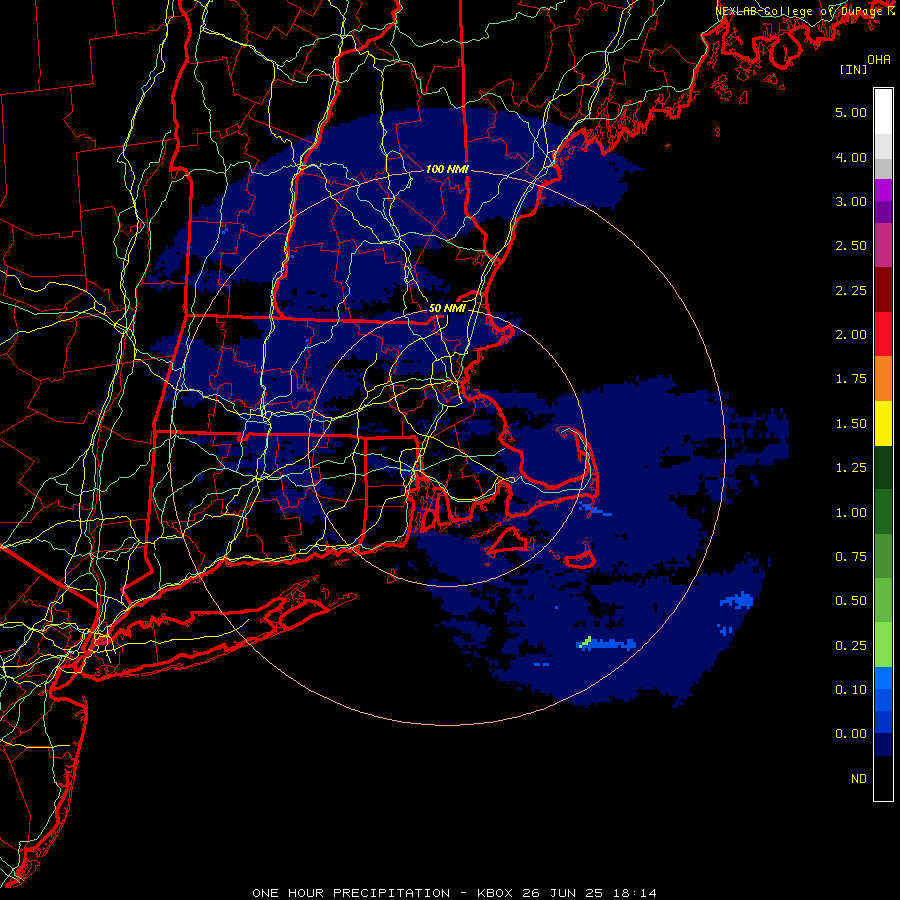
Task: Click the [IN] units label
Action: (853, 69)
